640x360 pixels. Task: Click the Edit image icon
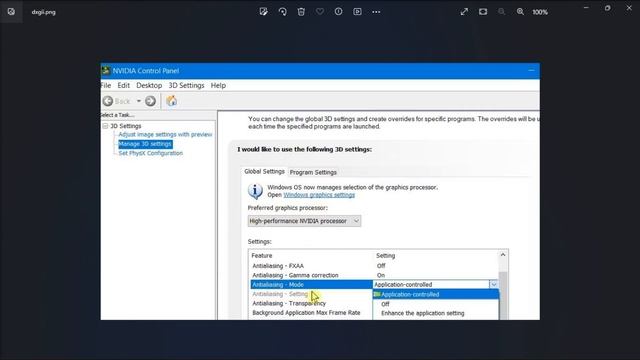coord(264,12)
